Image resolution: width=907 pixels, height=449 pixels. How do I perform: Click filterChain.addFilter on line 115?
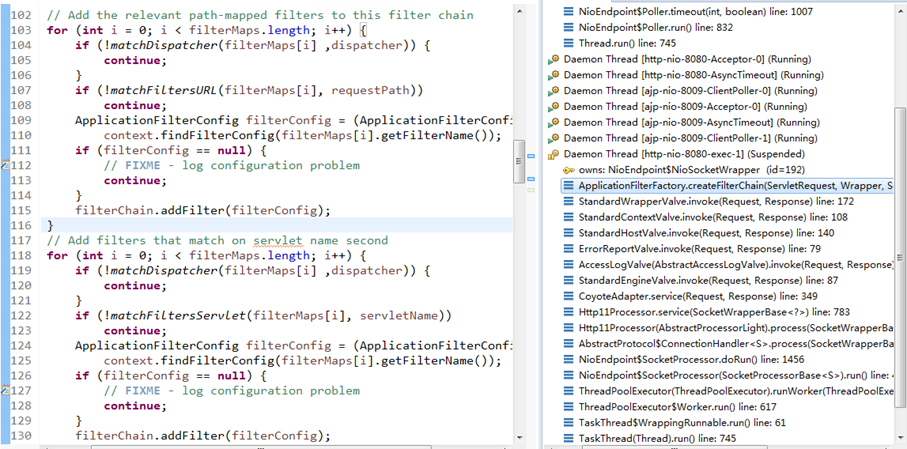tap(150, 211)
